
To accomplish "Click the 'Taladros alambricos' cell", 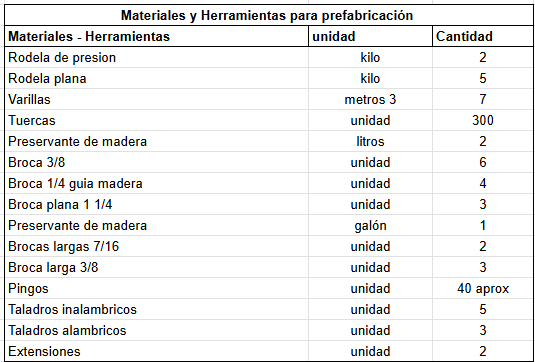I will pos(157,331).
